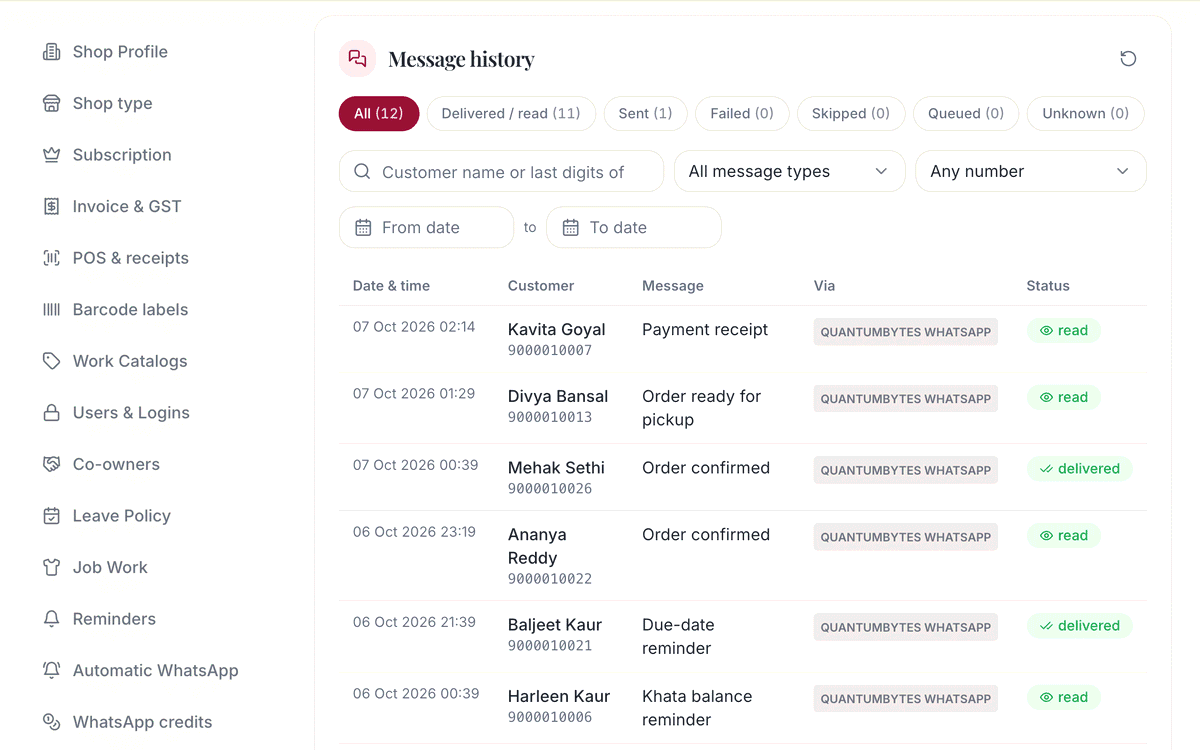Open the Leave Policy page
The width and height of the screenshot is (1200, 750).
click(x=122, y=516)
